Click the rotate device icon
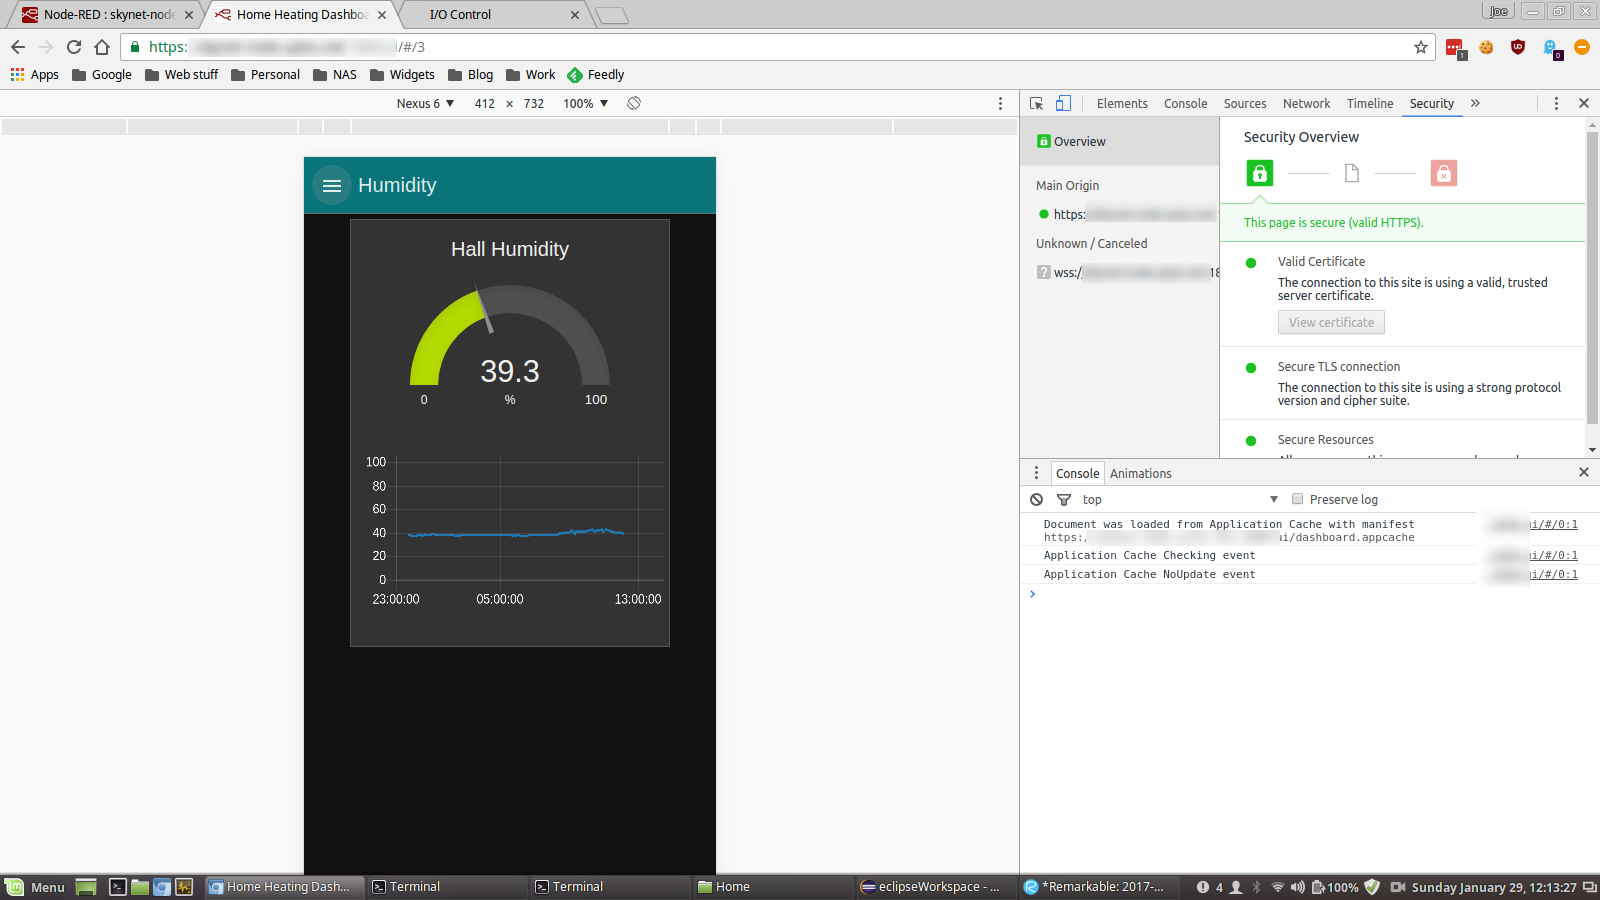Viewport: 1600px width, 900px height. coord(634,103)
